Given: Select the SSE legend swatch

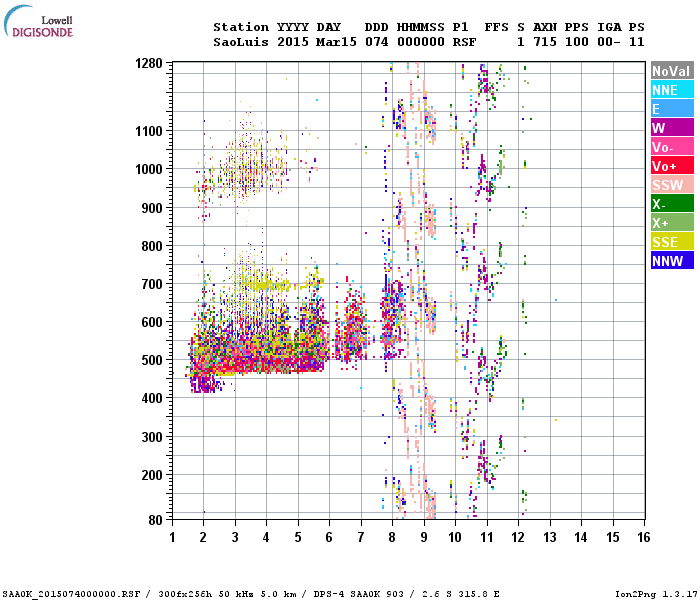Looking at the screenshot, I should pos(672,242).
